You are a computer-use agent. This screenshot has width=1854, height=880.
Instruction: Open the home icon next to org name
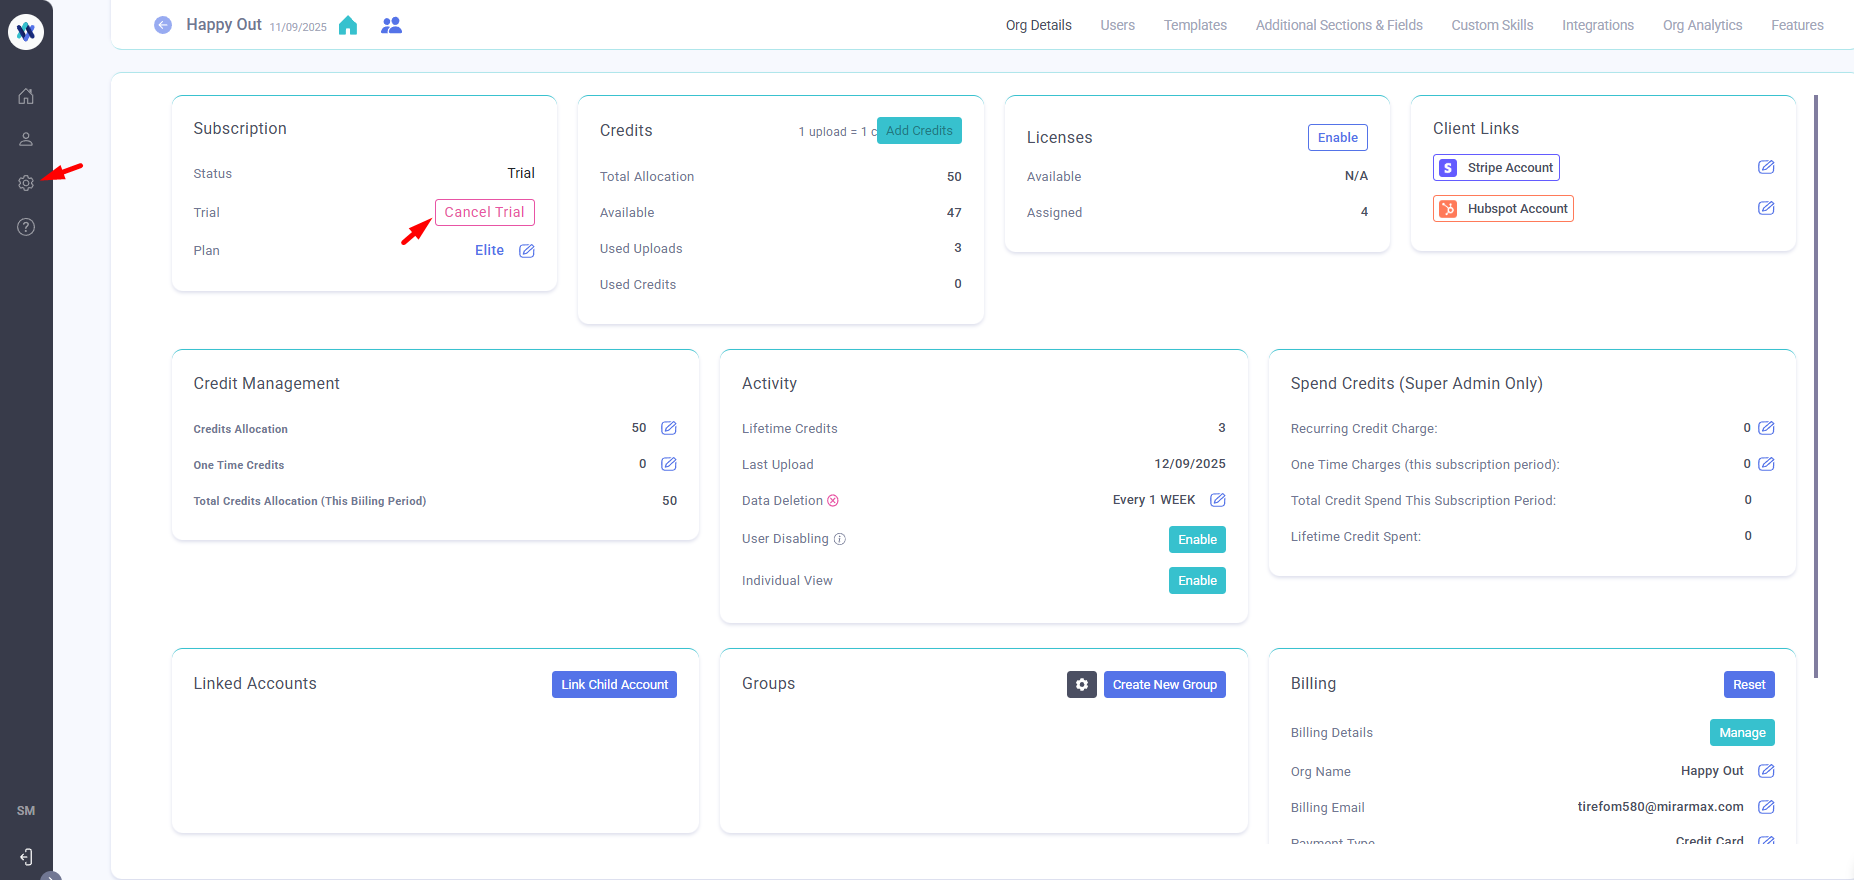(x=348, y=25)
